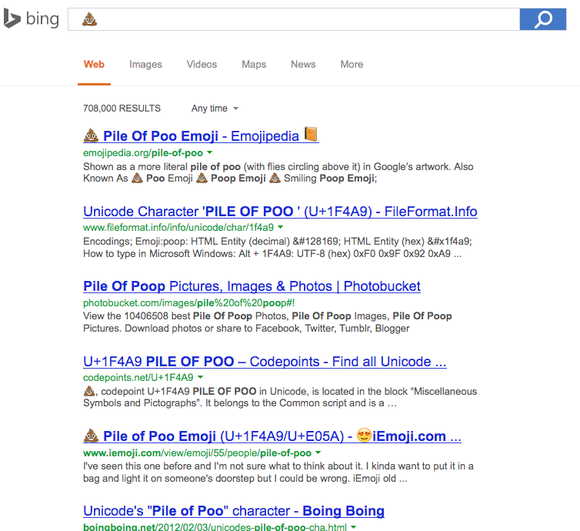The image size is (580, 531).
Task: Open the Pile Of Poop Pictures Photobucket link
Action: (x=252, y=286)
